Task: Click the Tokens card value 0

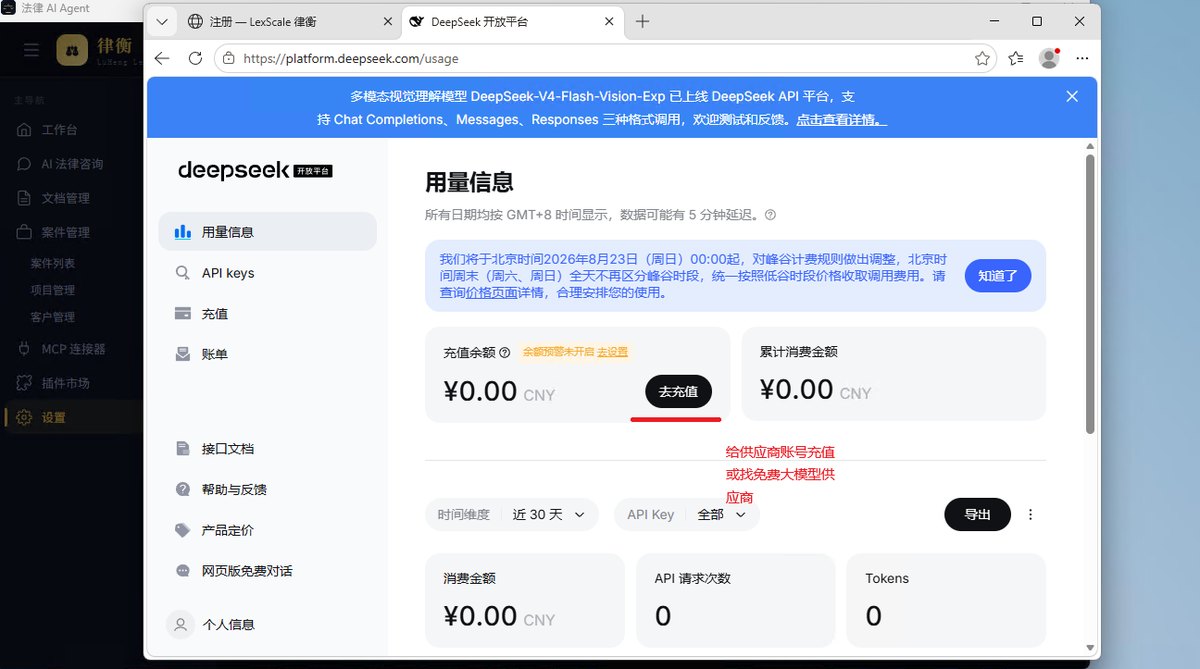Action: point(874,616)
